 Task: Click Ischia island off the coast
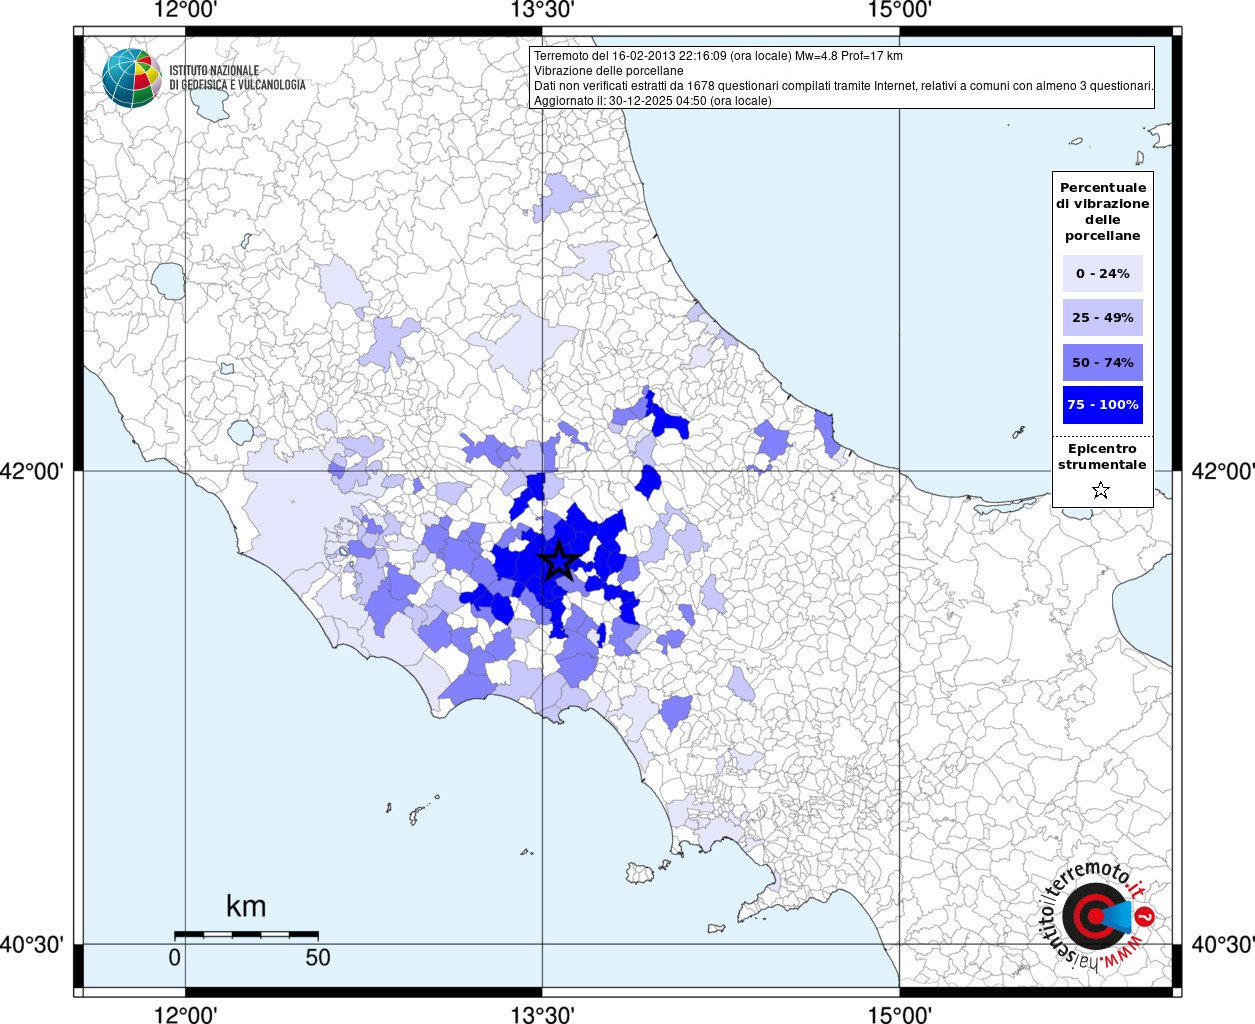tap(640, 873)
